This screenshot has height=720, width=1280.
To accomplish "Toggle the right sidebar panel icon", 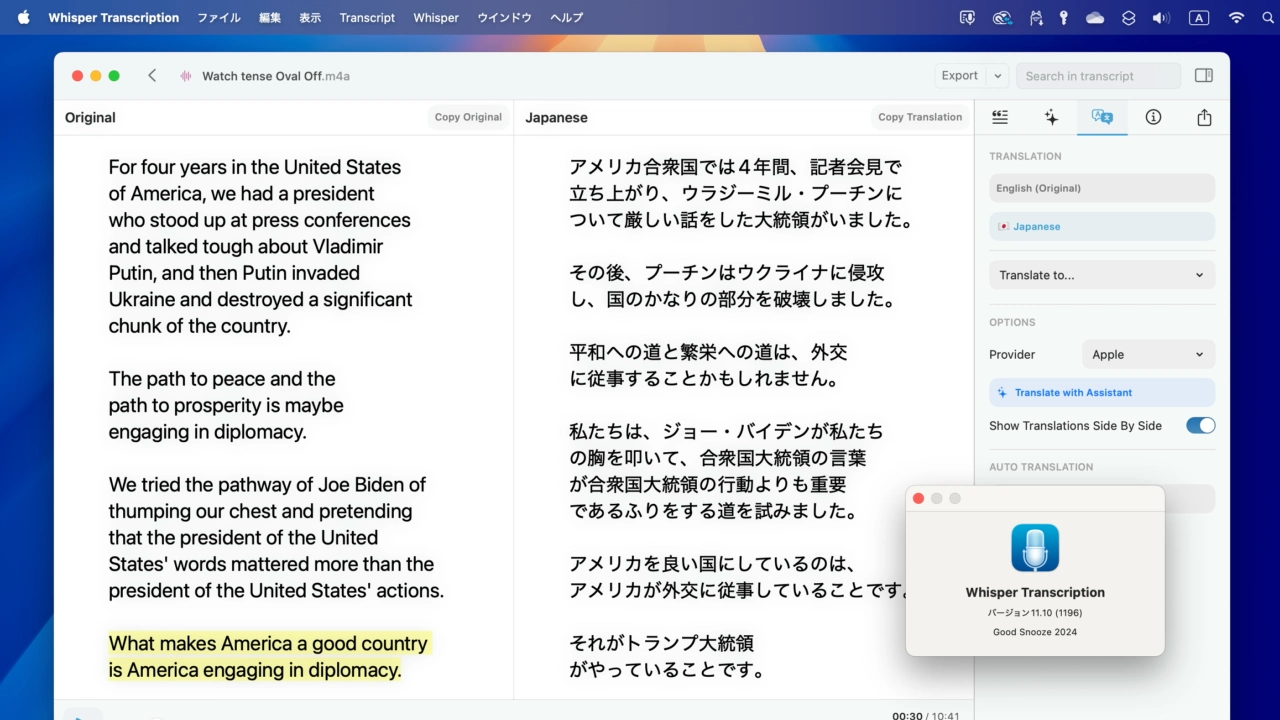I will click(1204, 76).
